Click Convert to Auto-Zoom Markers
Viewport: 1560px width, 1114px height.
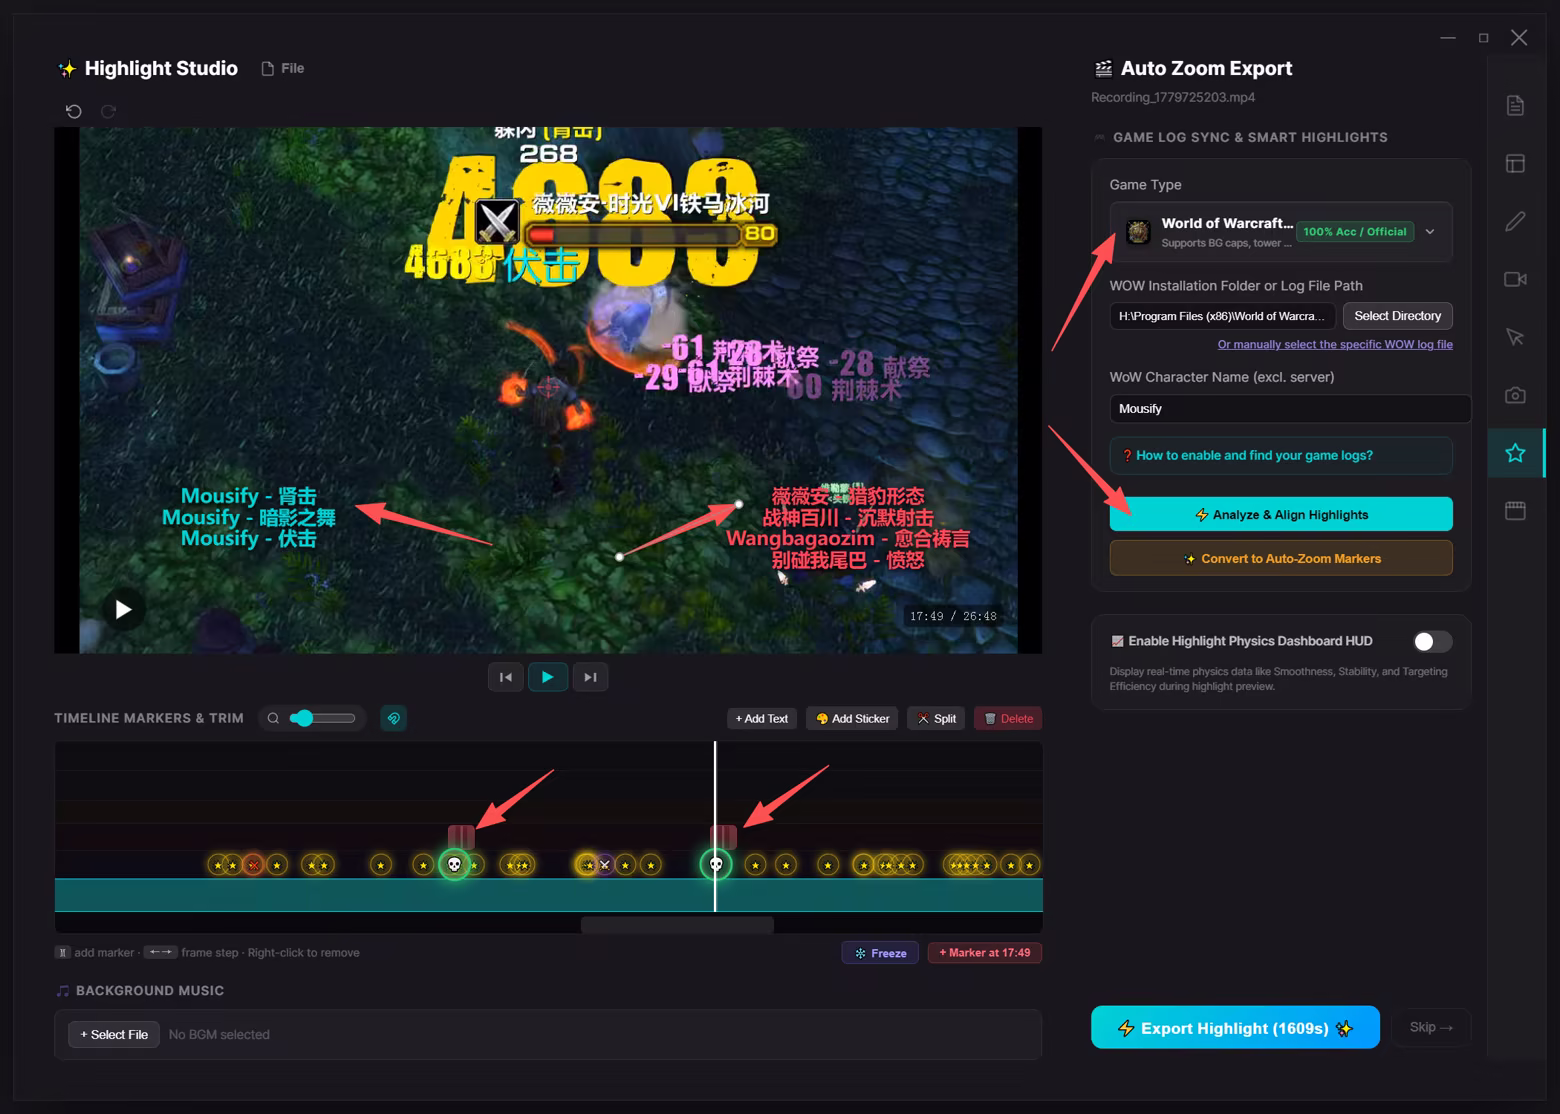pyautogui.click(x=1281, y=558)
